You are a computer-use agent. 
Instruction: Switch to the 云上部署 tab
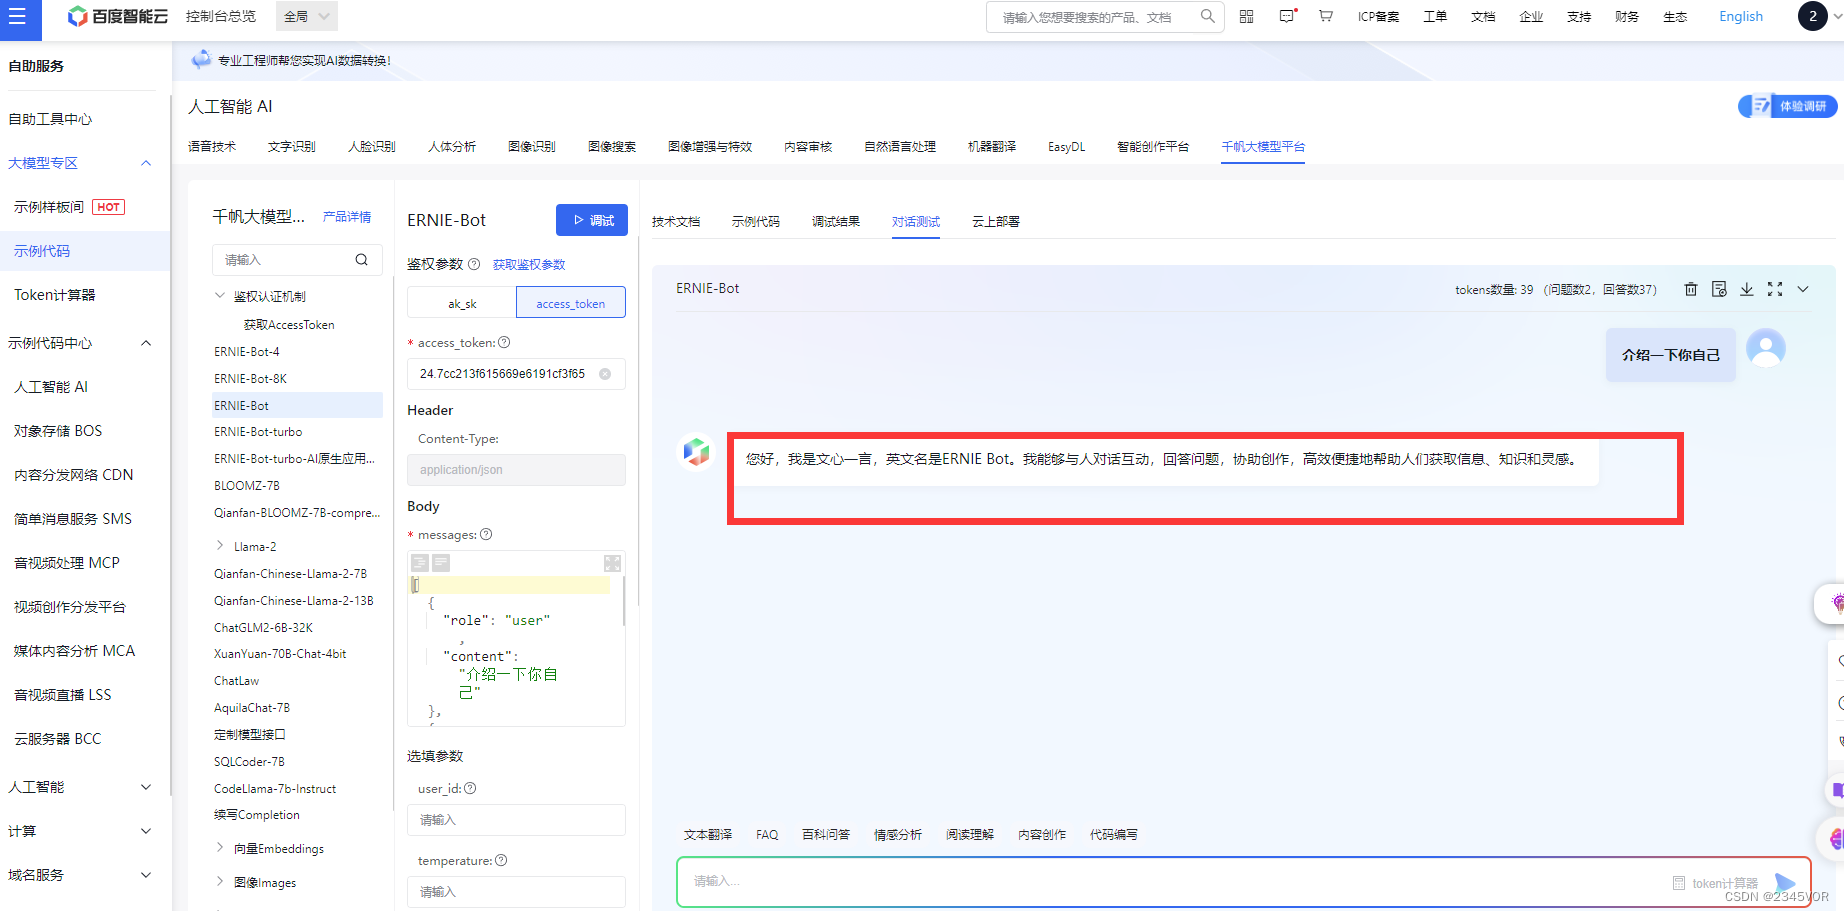996,222
